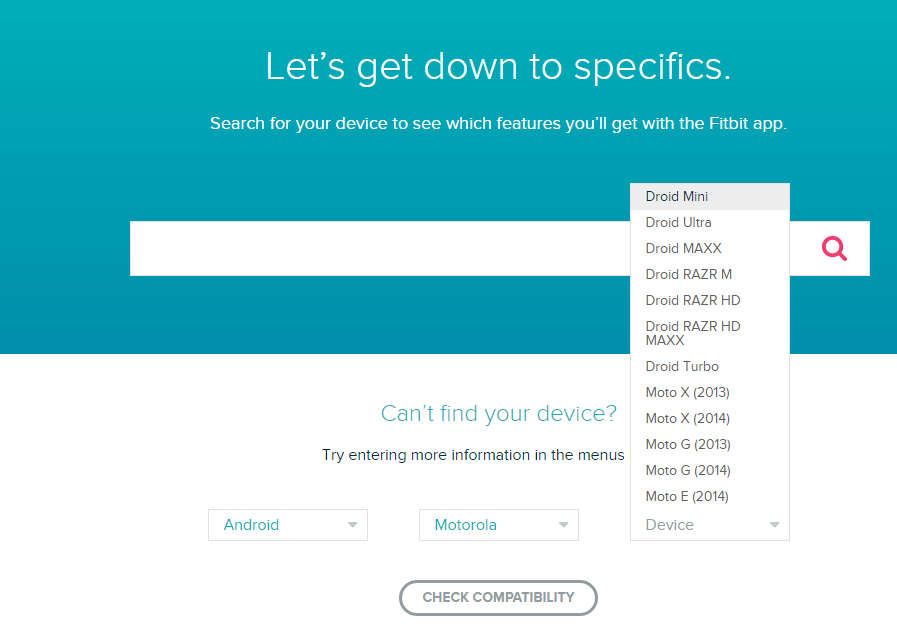Choose Droid MAXX in the list

pyautogui.click(x=710, y=248)
